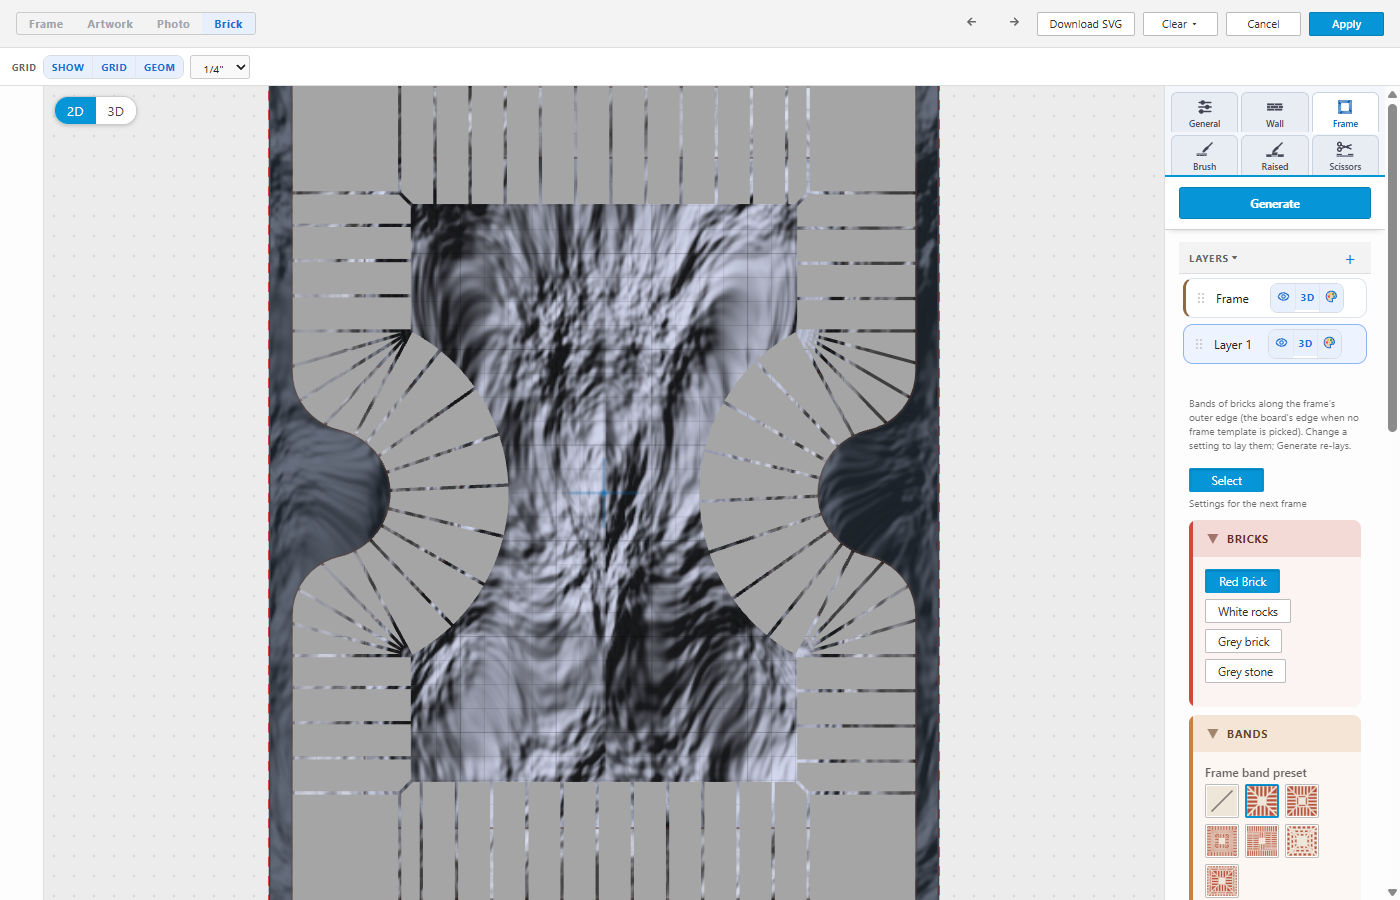Image resolution: width=1400 pixels, height=900 pixels.
Task: Toggle 3D for the Frame layer
Action: point(1307,297)
